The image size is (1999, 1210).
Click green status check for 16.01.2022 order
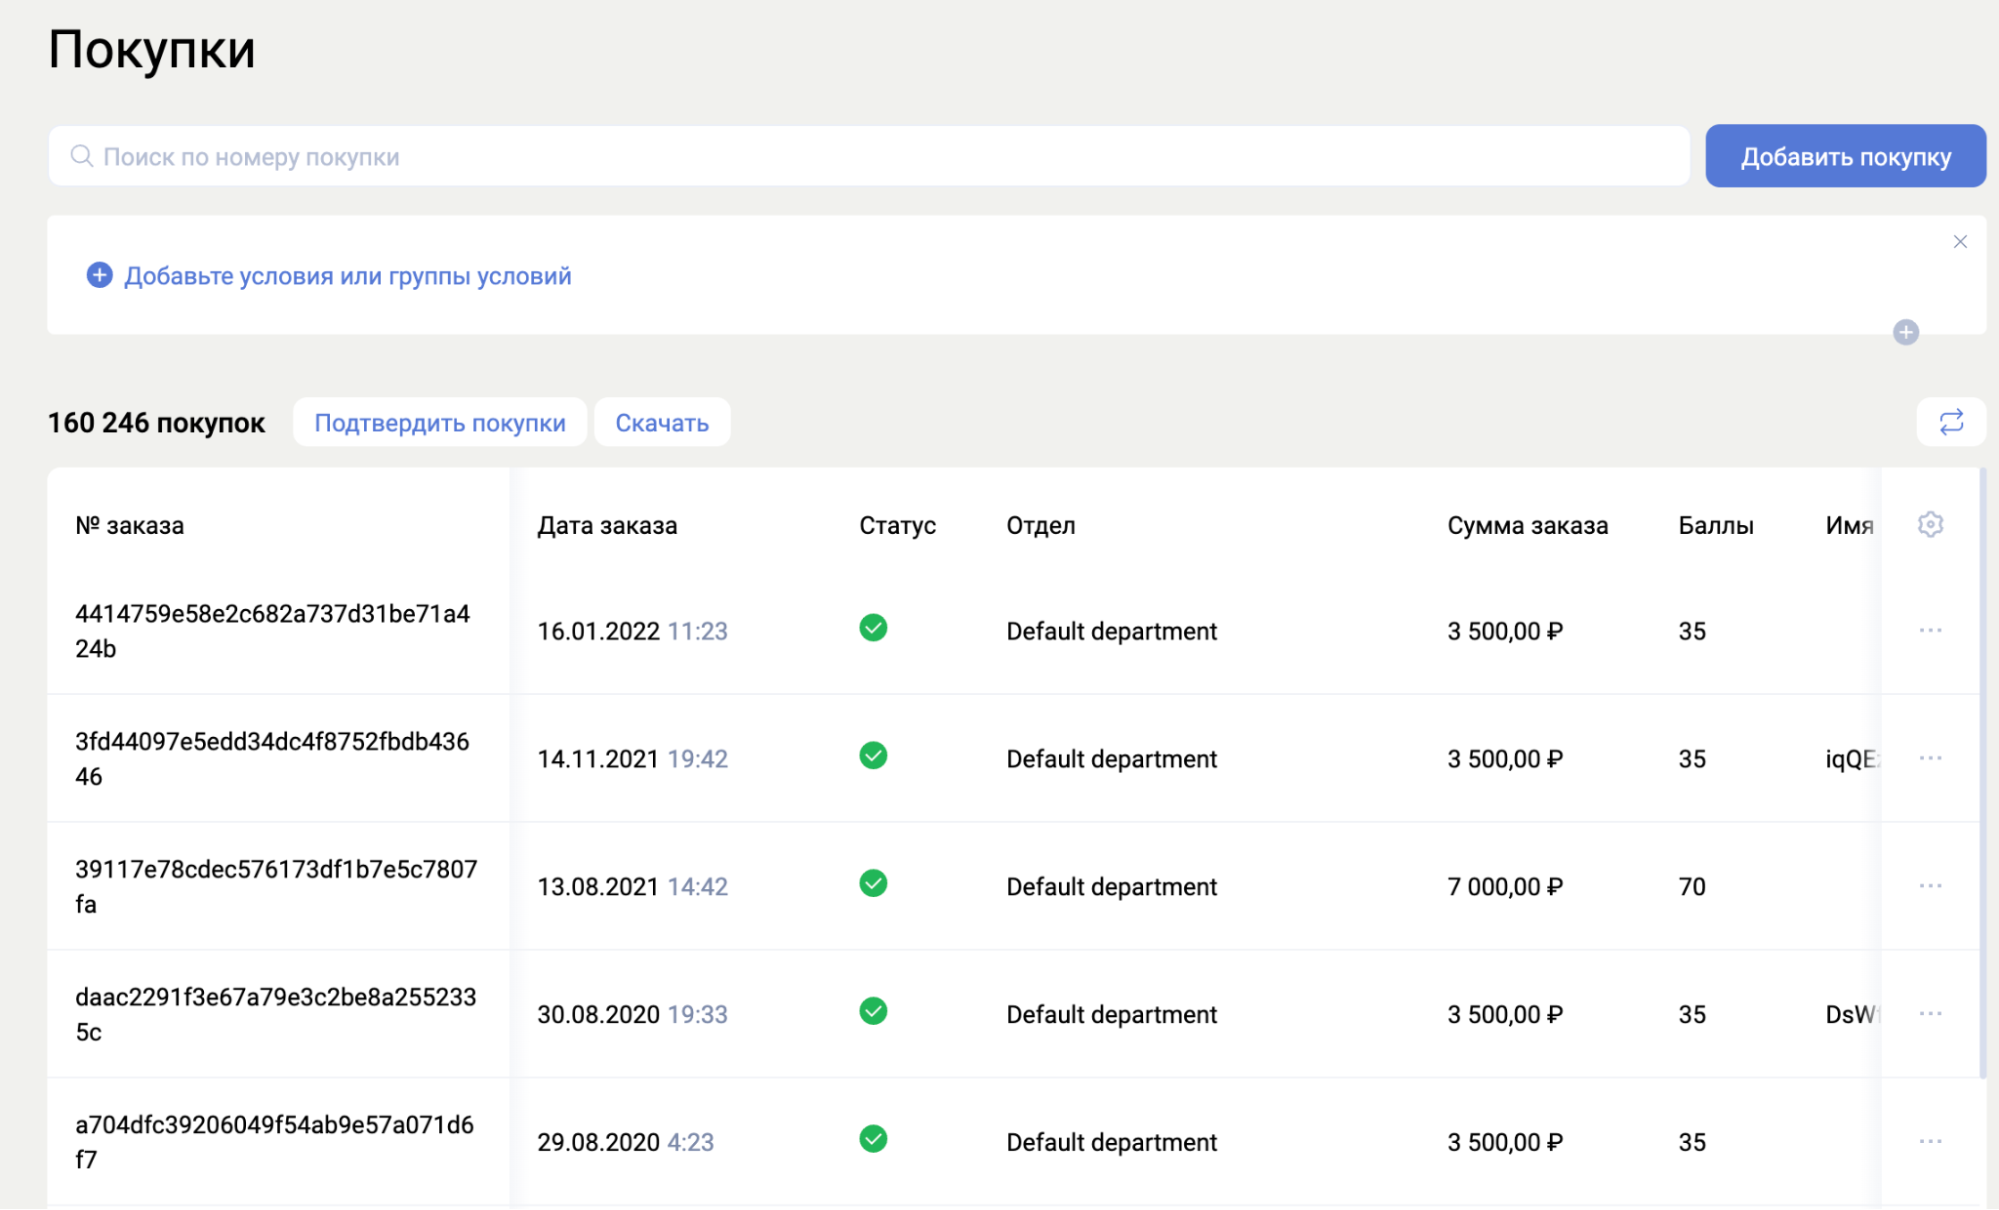(x=872, y=628)
